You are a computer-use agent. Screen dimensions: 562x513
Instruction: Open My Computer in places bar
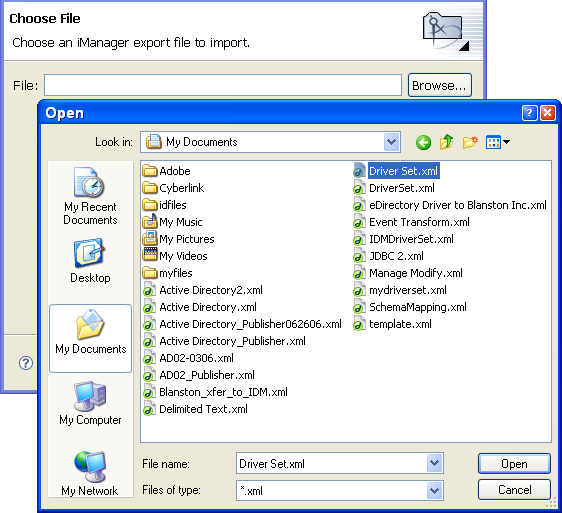coord(90,403)
